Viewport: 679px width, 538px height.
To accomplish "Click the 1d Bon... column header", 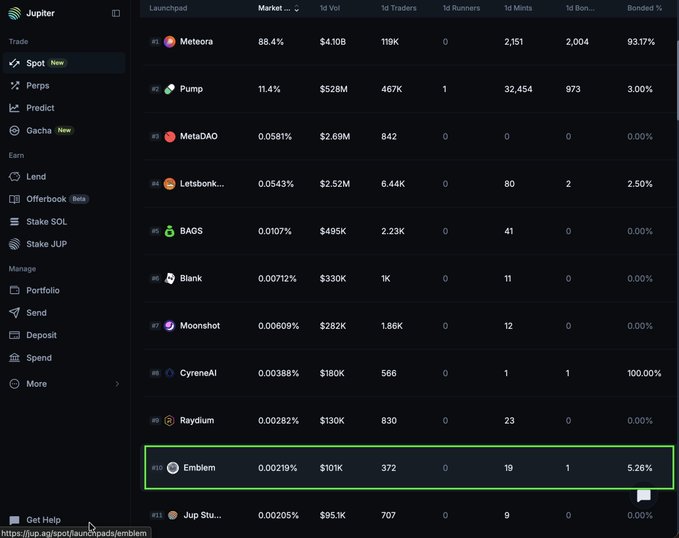I will (580, 8).
